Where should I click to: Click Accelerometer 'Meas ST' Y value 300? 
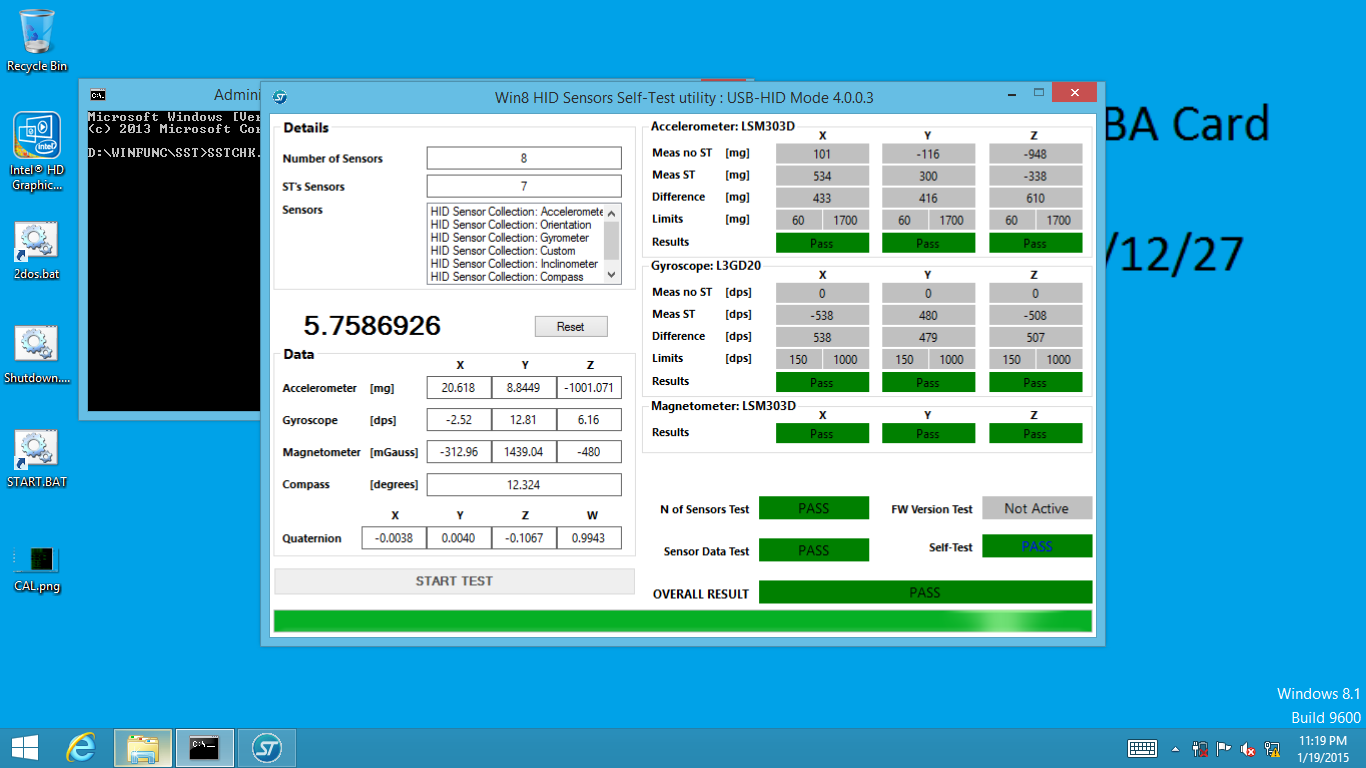point(928,176)
